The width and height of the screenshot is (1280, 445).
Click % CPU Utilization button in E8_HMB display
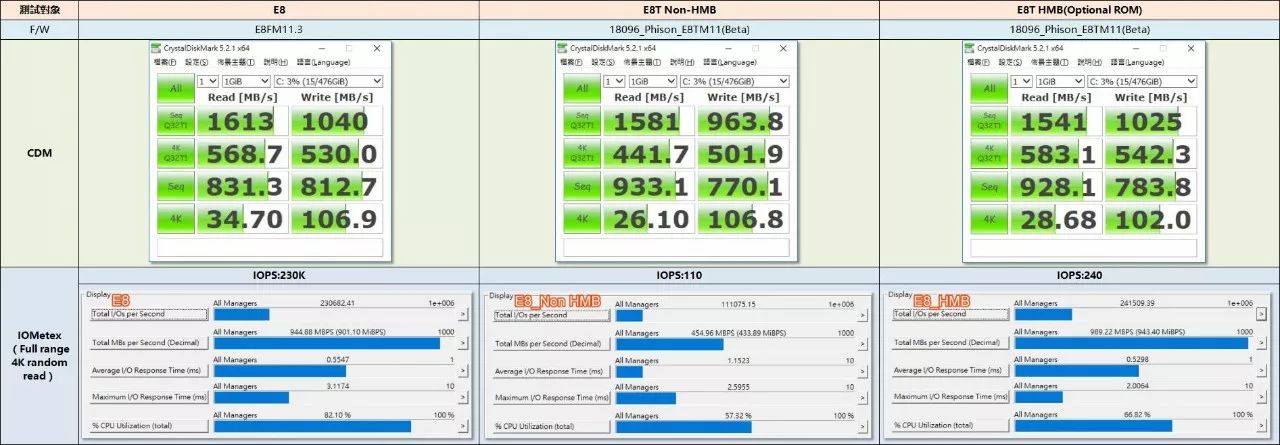(x=950, y=425)
